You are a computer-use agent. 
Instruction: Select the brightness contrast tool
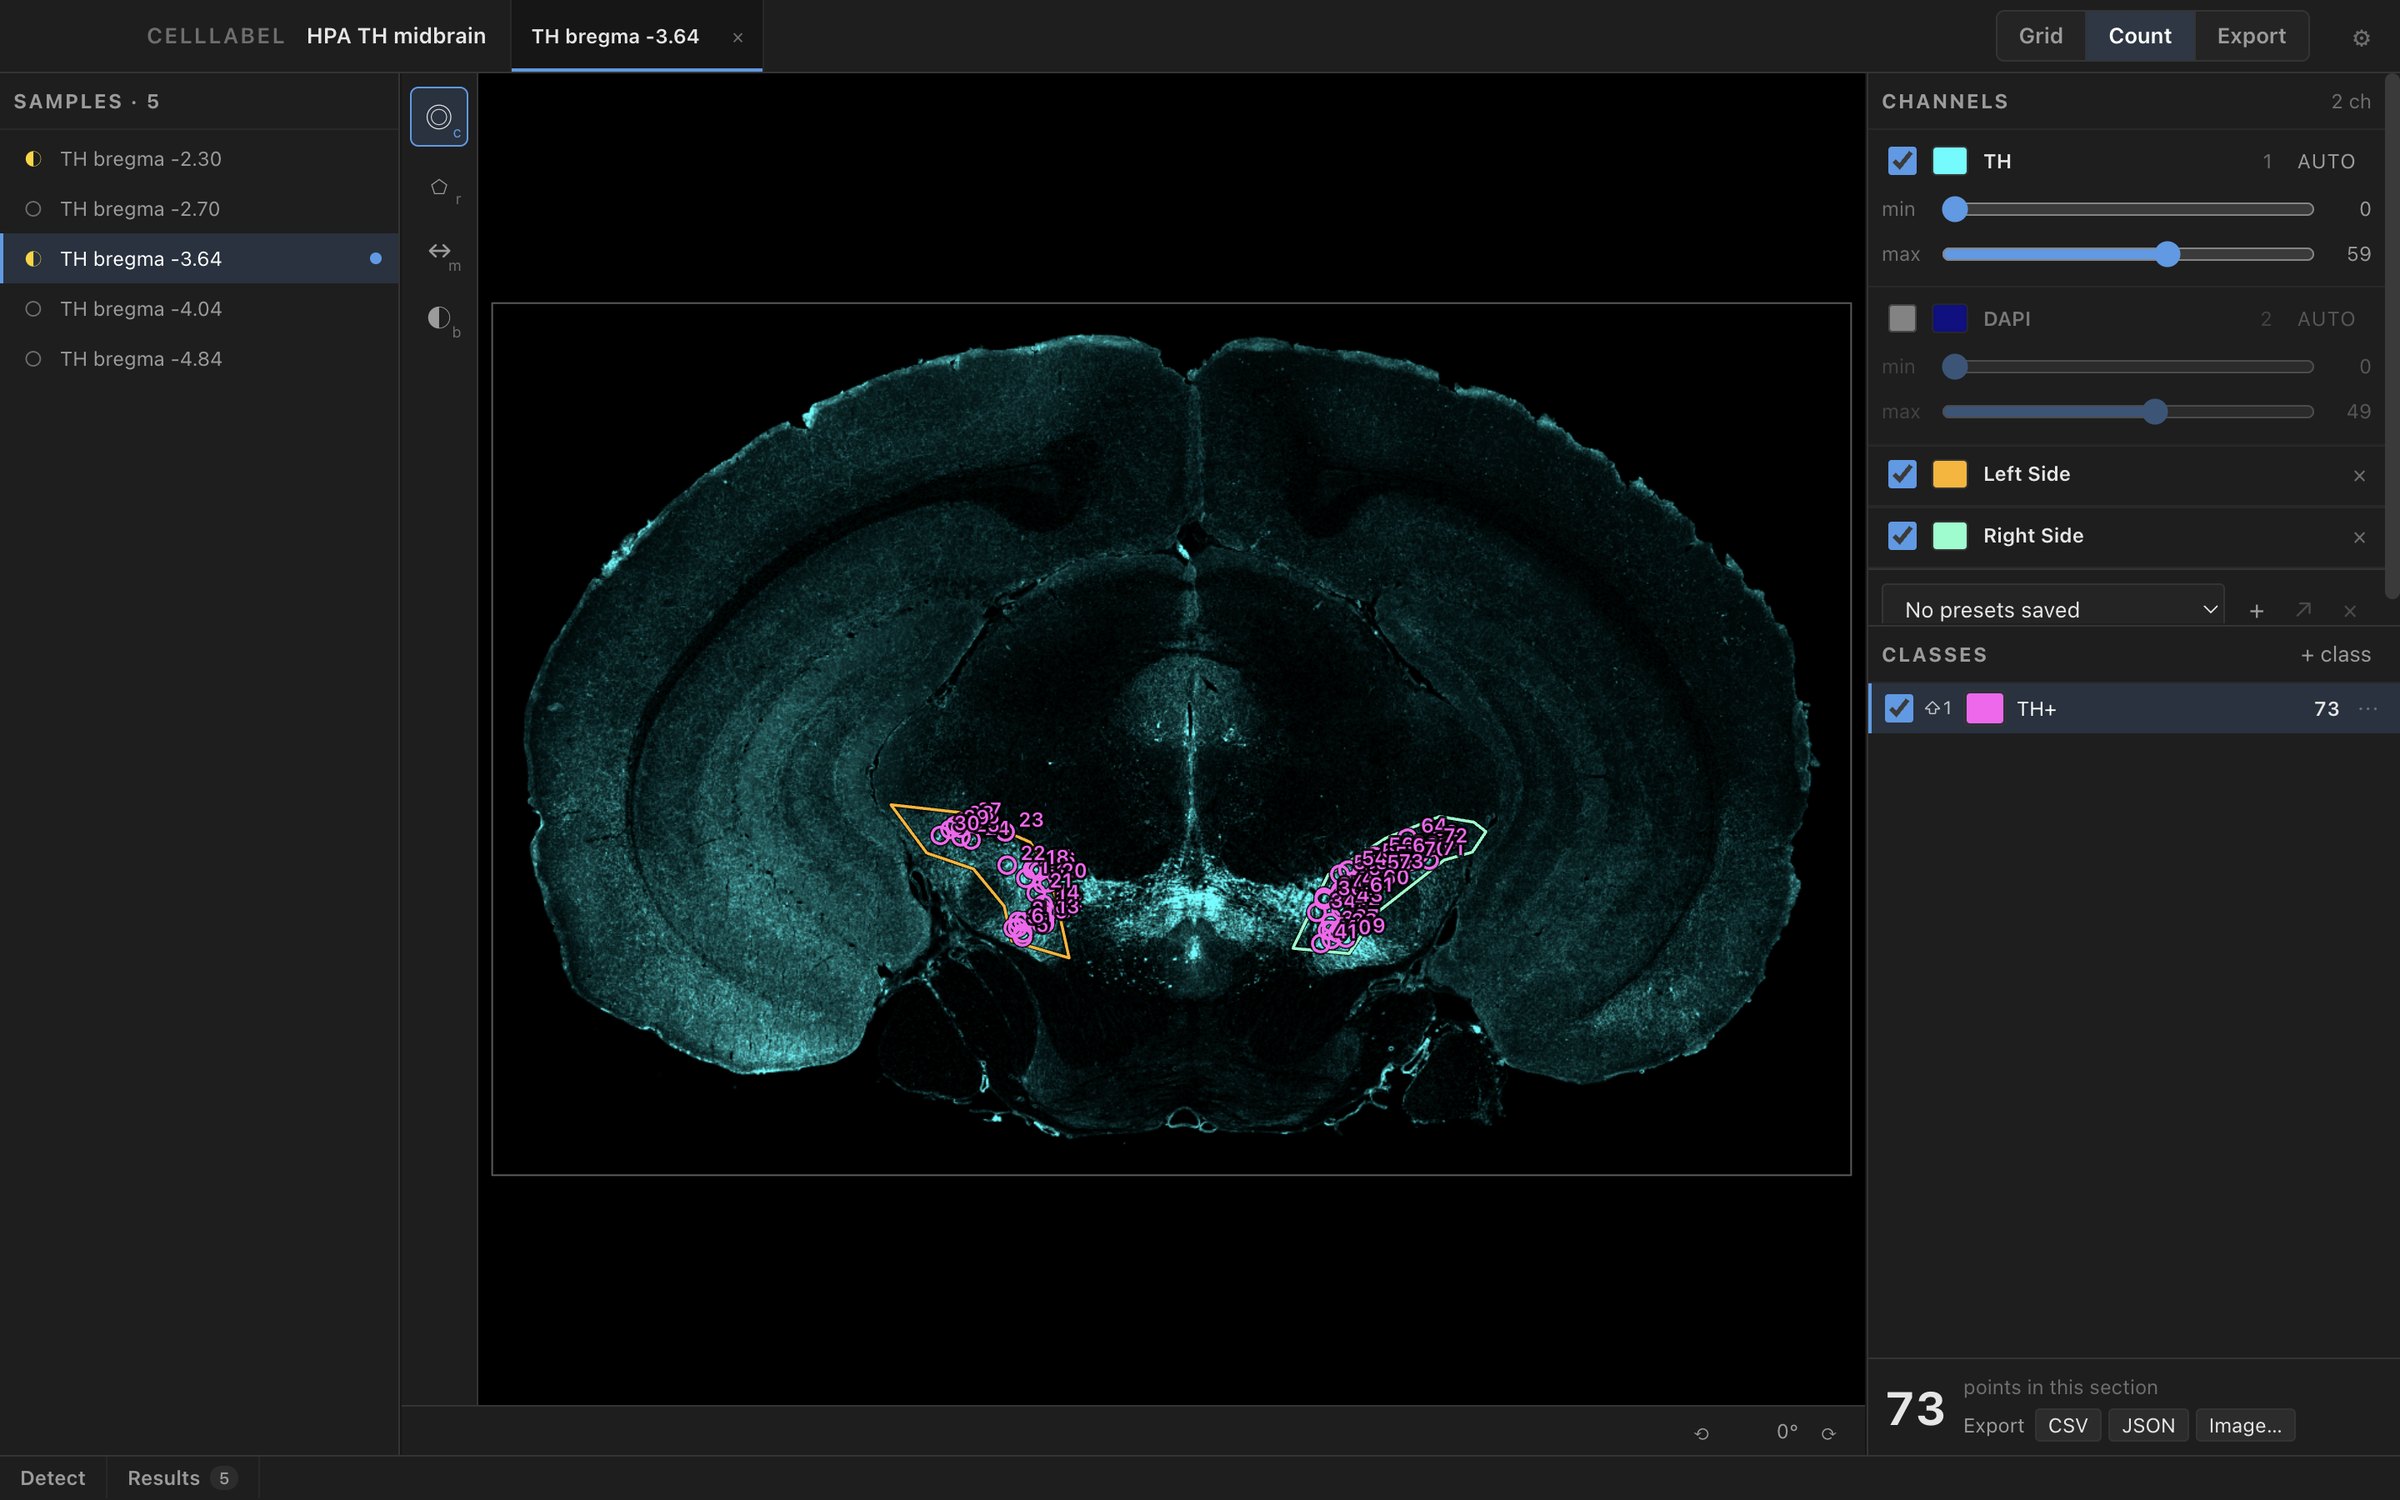(439, 318)
